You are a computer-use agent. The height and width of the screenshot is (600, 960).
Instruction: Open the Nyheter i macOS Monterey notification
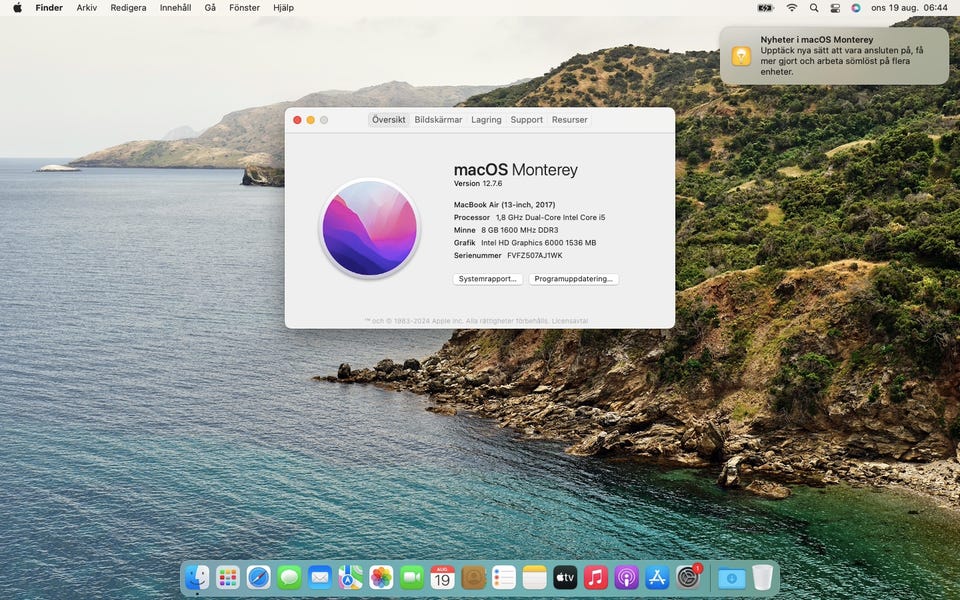[834, 56]
